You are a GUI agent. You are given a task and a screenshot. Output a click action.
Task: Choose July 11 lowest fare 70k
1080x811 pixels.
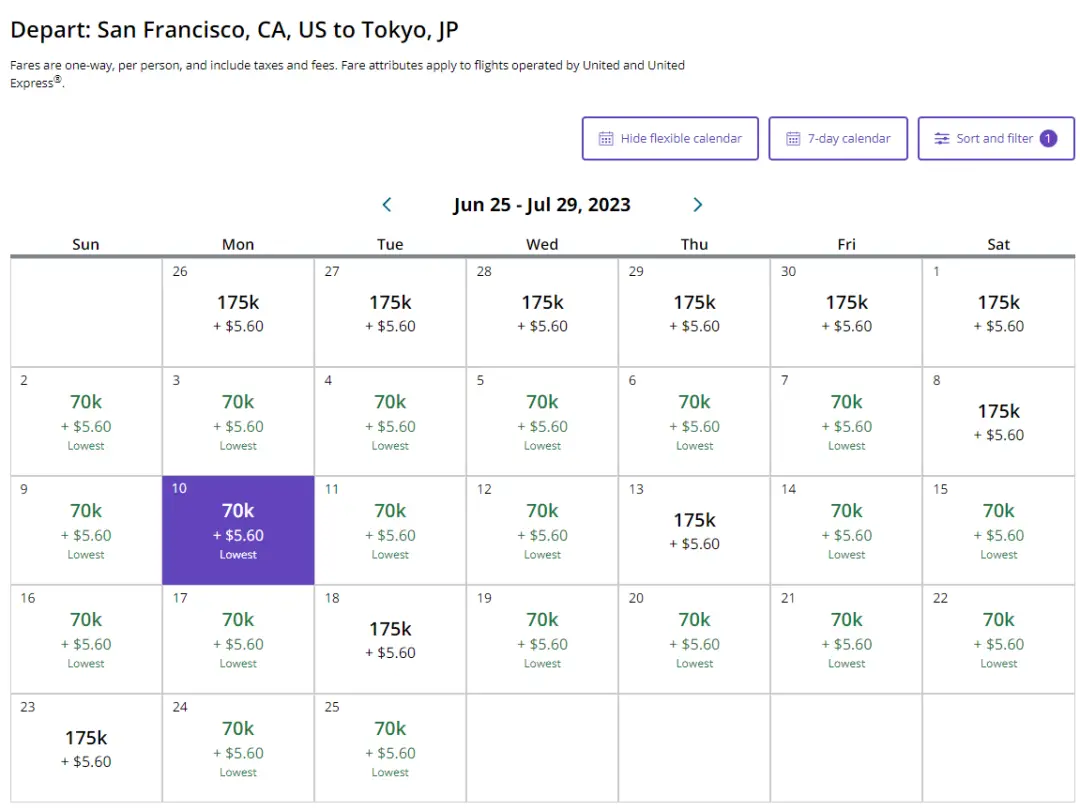[x=391, y=531]
